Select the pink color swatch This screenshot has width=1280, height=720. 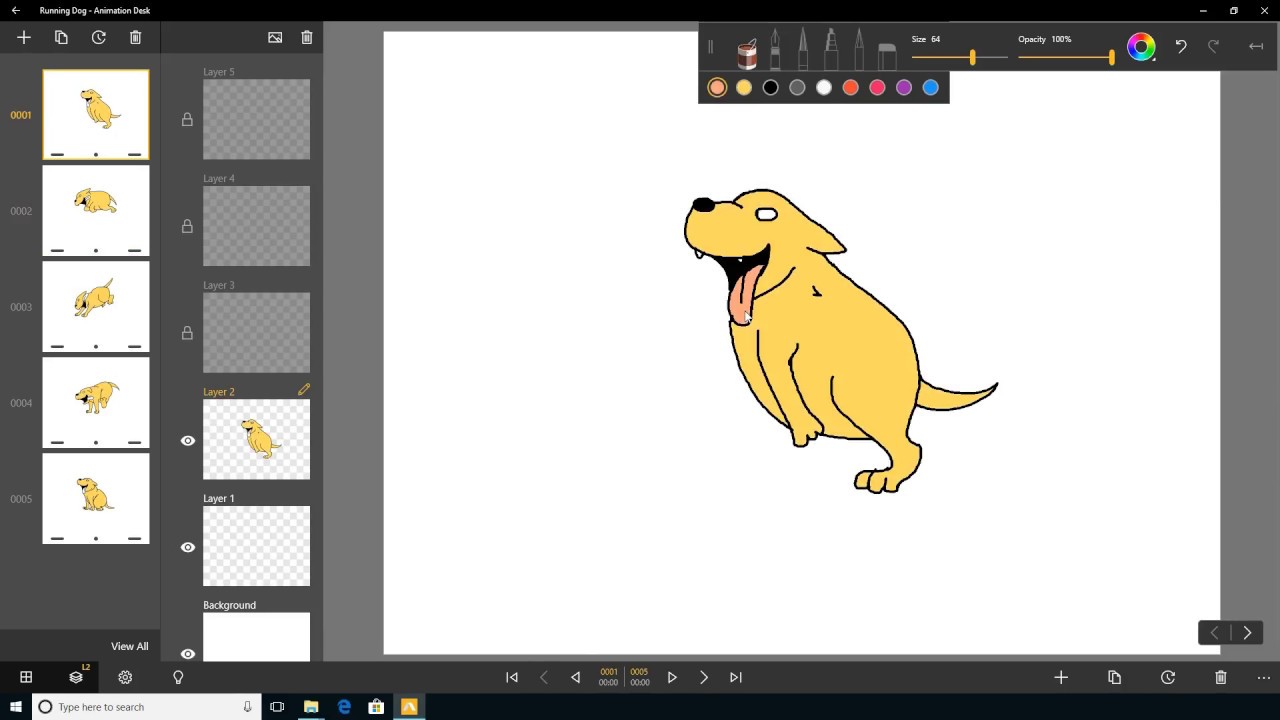(x=877, y=87)
